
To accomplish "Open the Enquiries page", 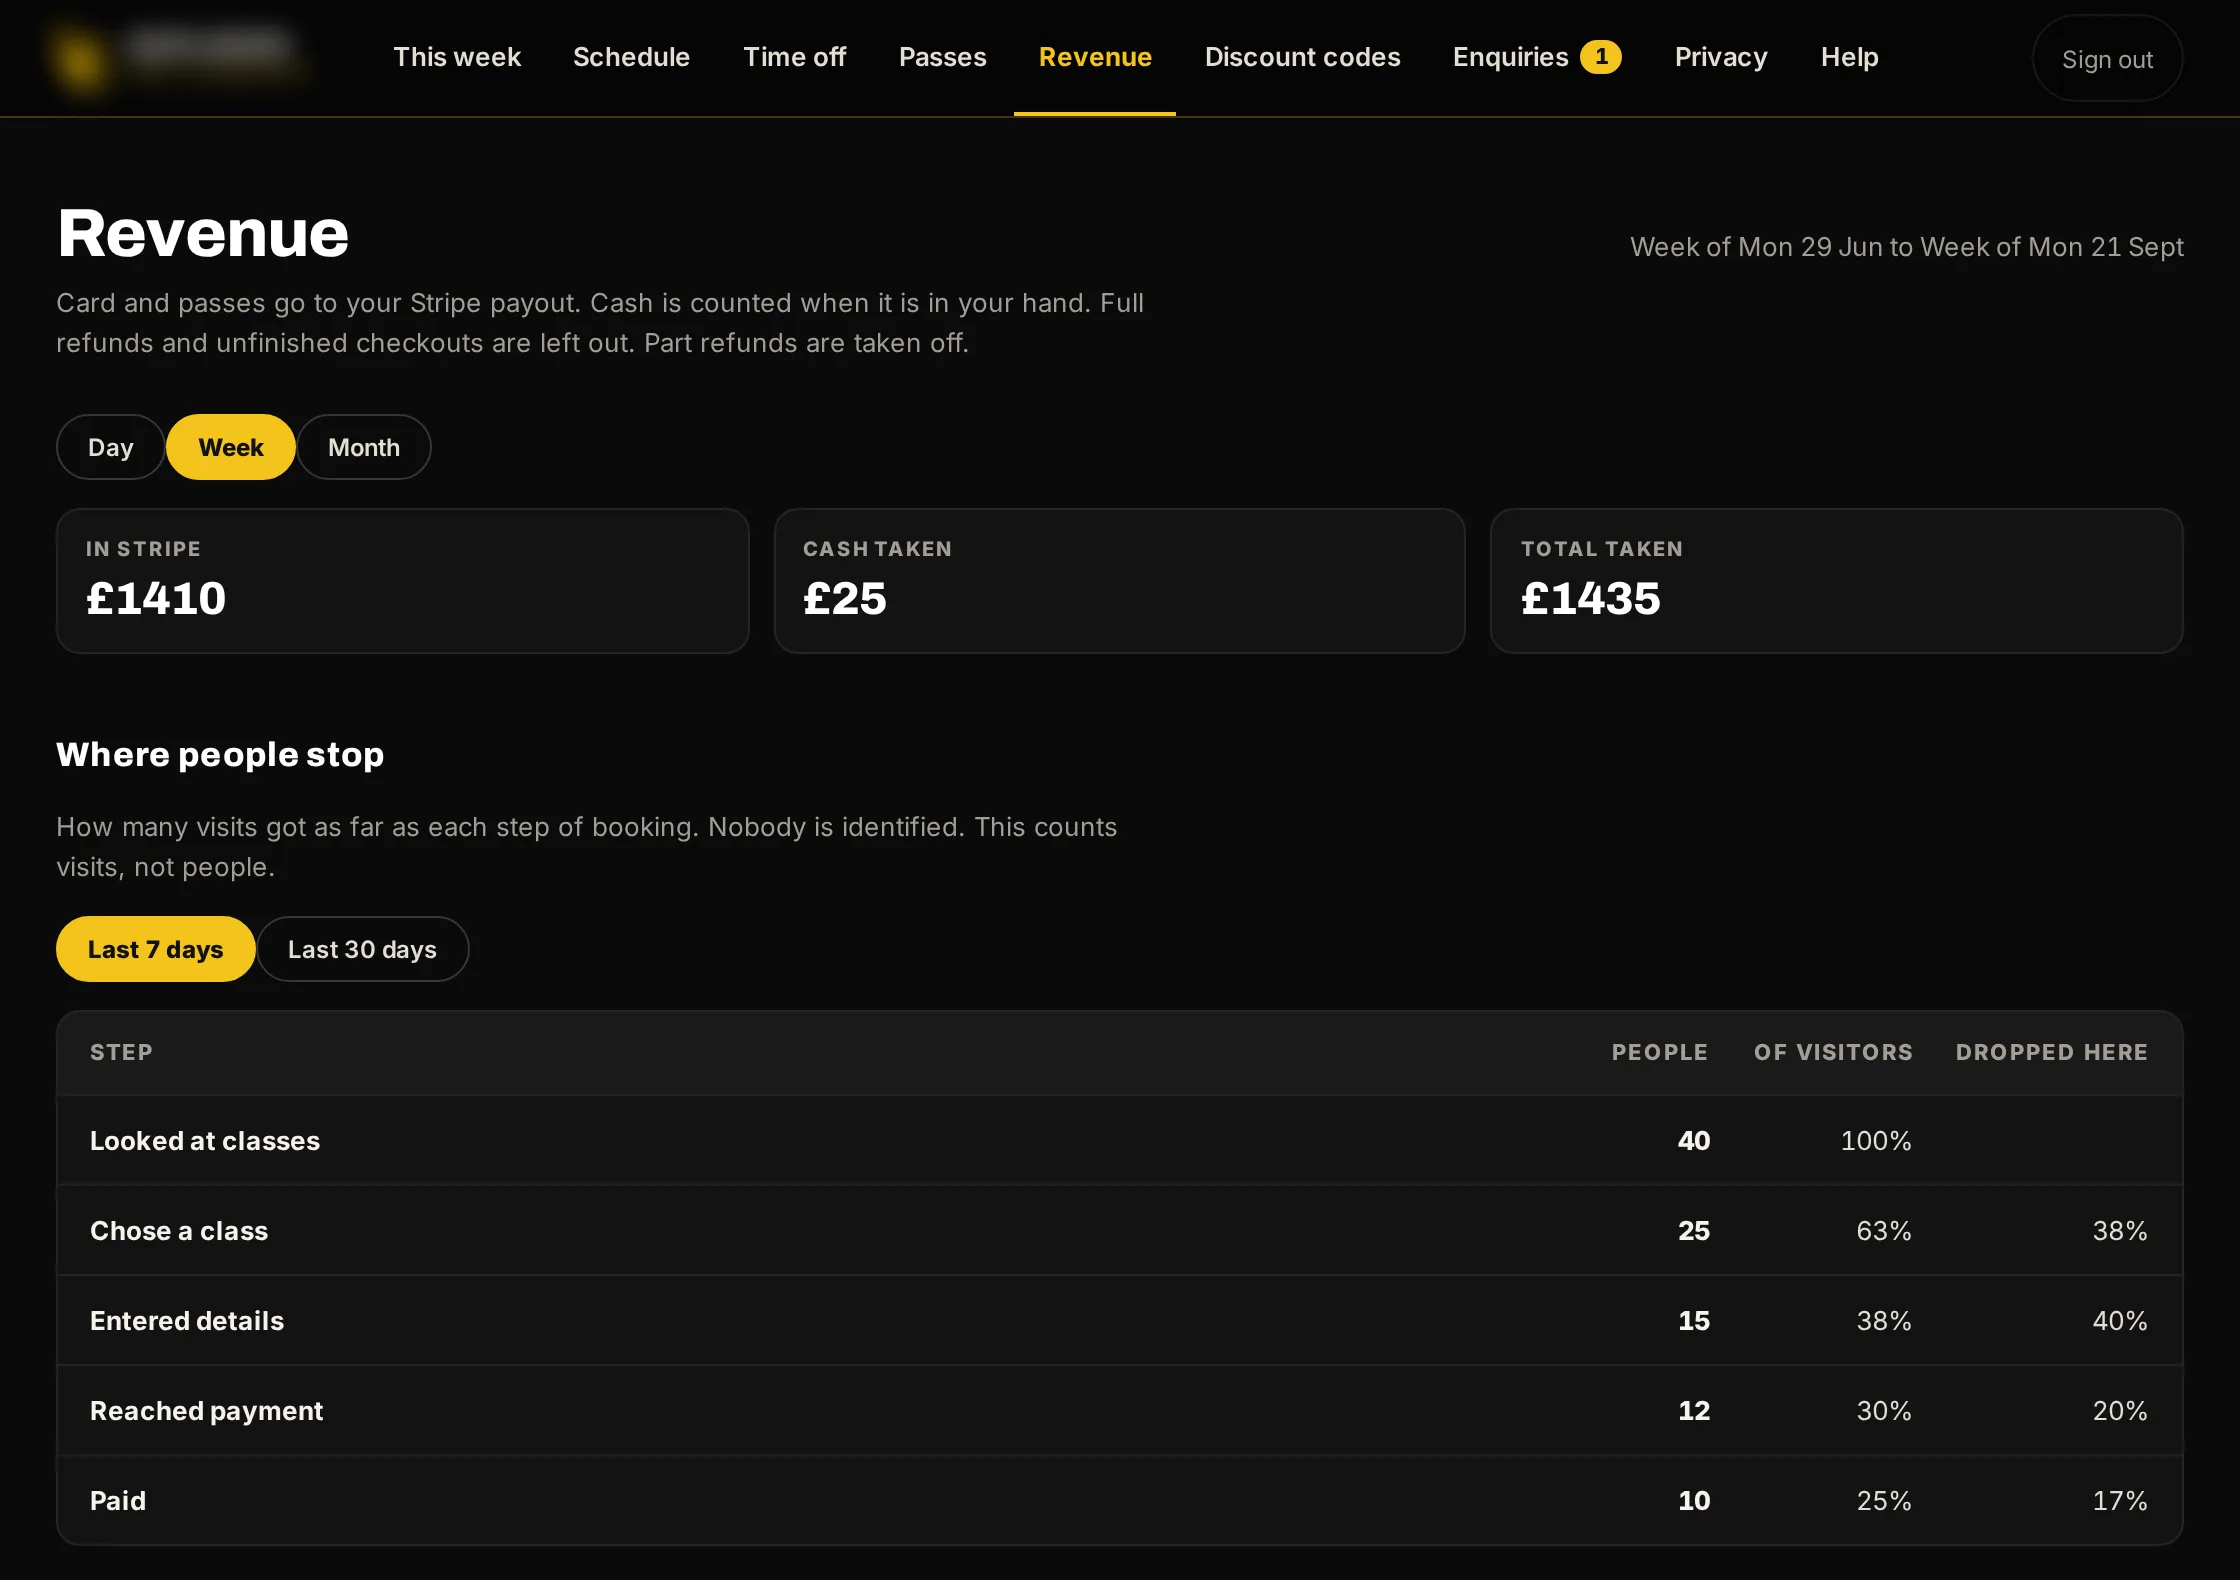I will click(x=1510, y=57).
